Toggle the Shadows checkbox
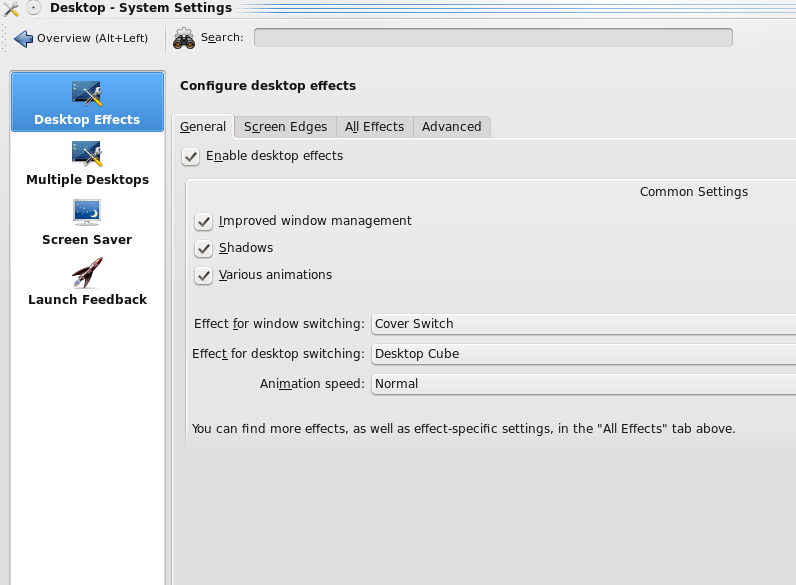 tap(204, 248)
